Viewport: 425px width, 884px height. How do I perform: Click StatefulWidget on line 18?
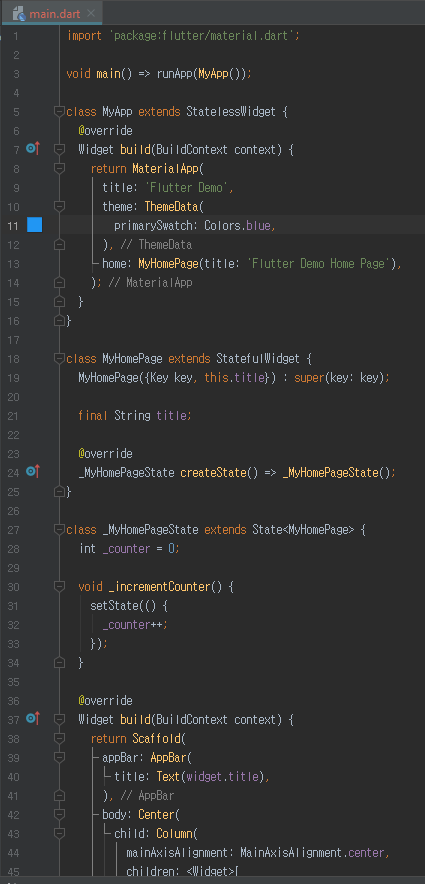click(x=258, y=359)
